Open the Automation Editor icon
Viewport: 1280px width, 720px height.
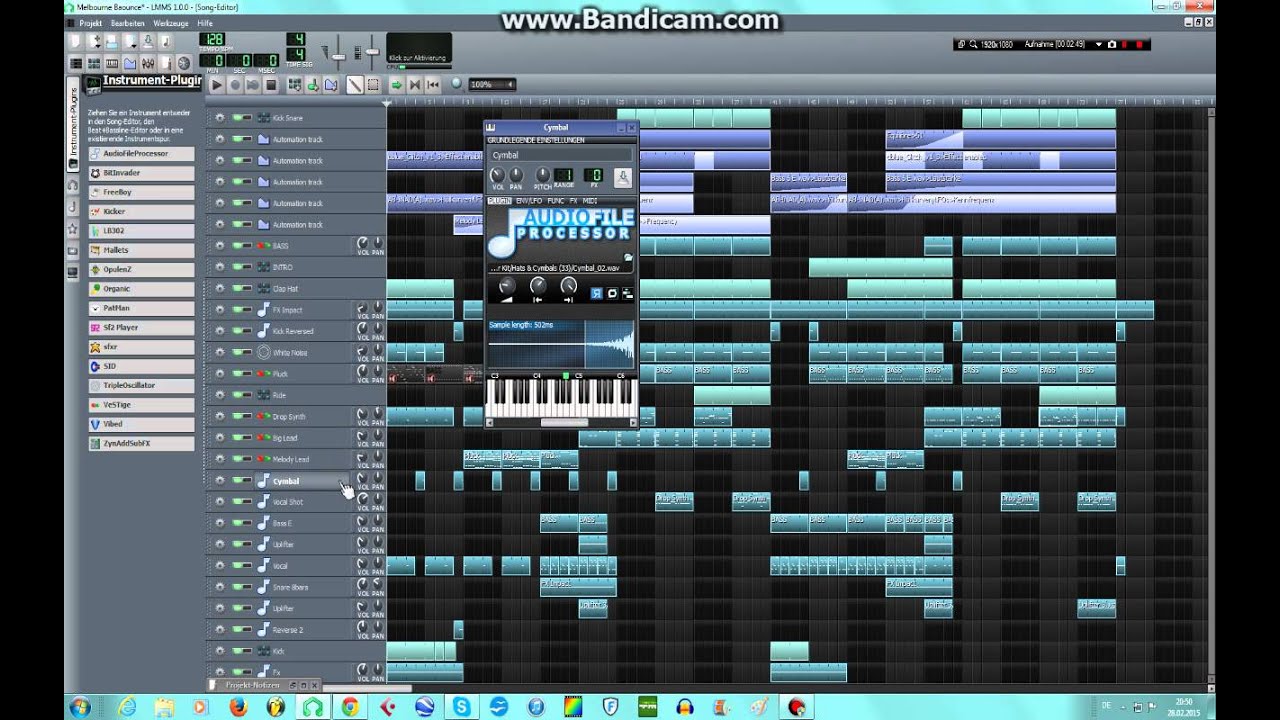point(130,63)
